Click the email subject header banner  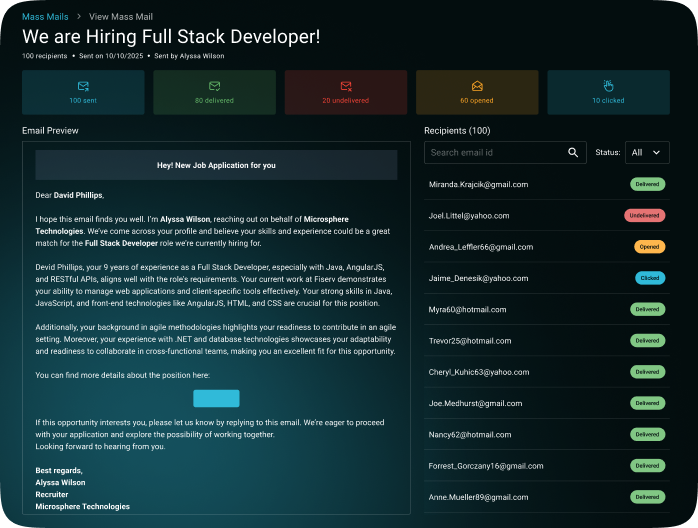[x=216, y=165]
